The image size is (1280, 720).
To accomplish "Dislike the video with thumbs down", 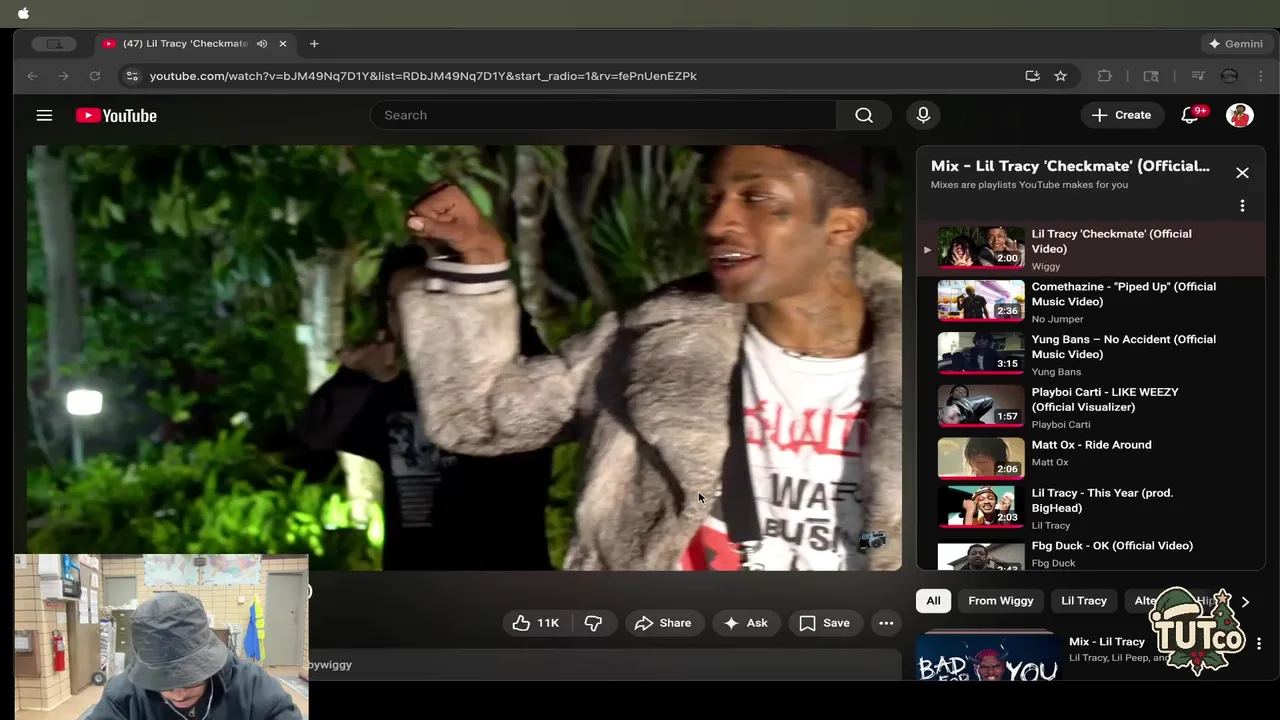I will (593, 623).
